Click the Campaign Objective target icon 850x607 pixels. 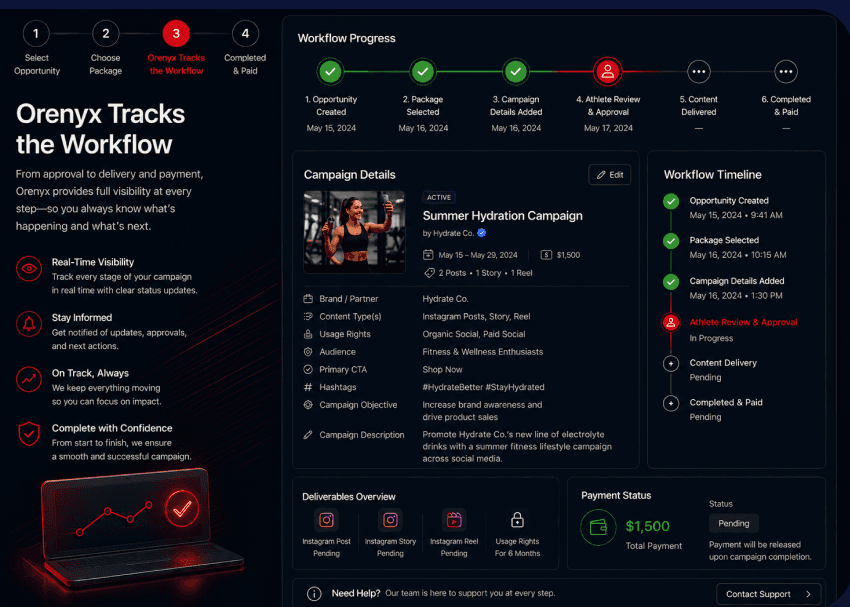click(x=308, y=405)
